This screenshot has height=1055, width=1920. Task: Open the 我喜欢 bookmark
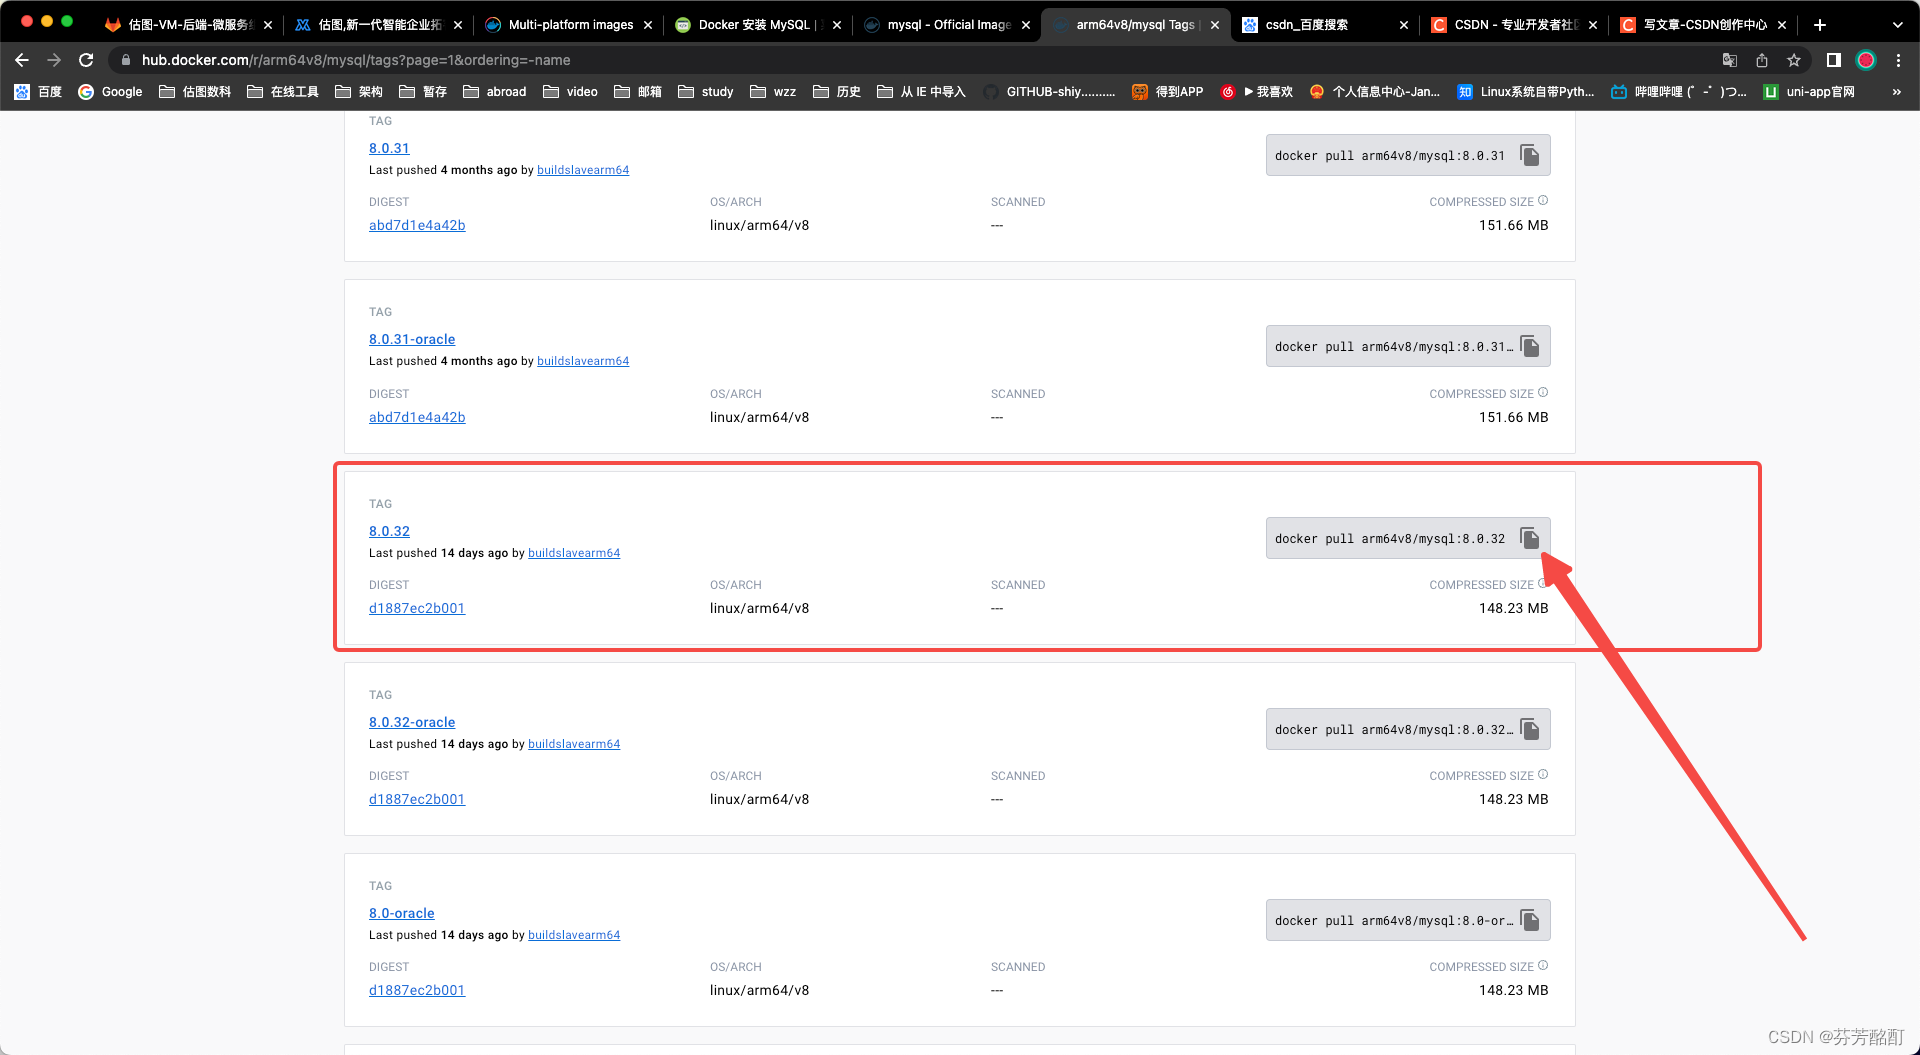click(1257, 92)
